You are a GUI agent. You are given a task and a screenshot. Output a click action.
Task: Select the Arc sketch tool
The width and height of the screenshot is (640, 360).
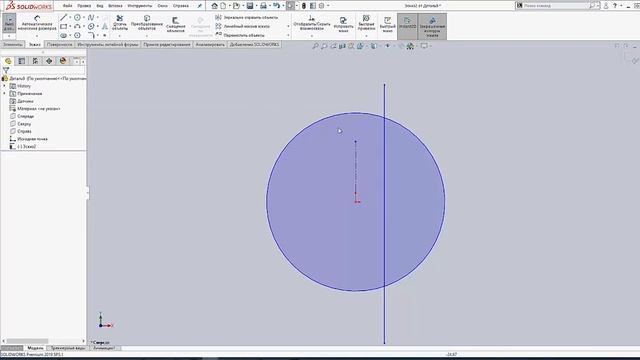(x=77, y=27)
